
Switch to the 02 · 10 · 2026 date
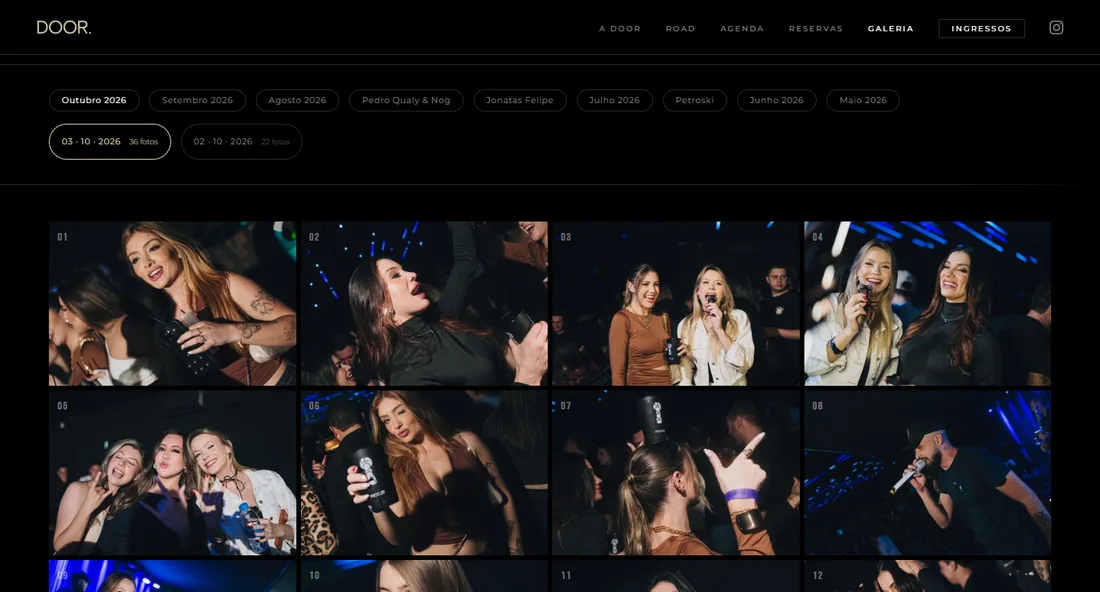coord(241,142)
